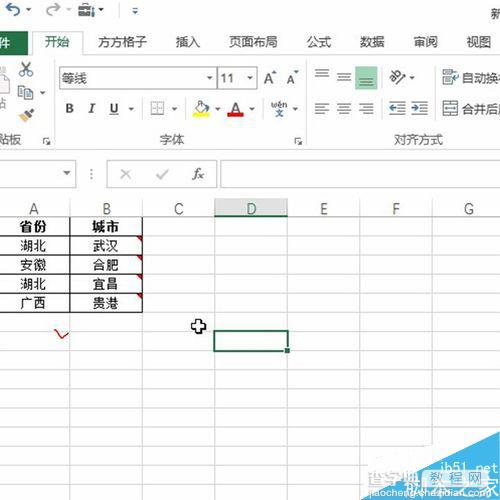Click the Wrap Text (自动换) button

click(x=470, y=78)
